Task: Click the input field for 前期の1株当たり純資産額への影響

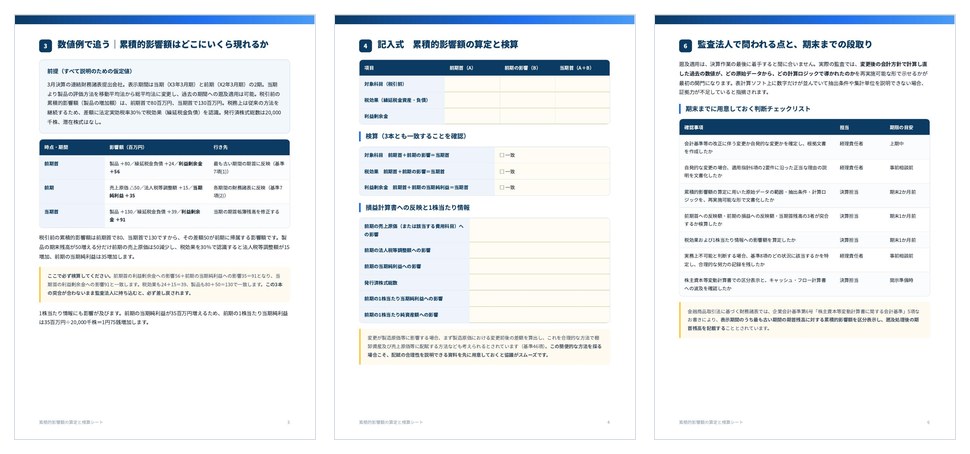Action: (539, 314)
